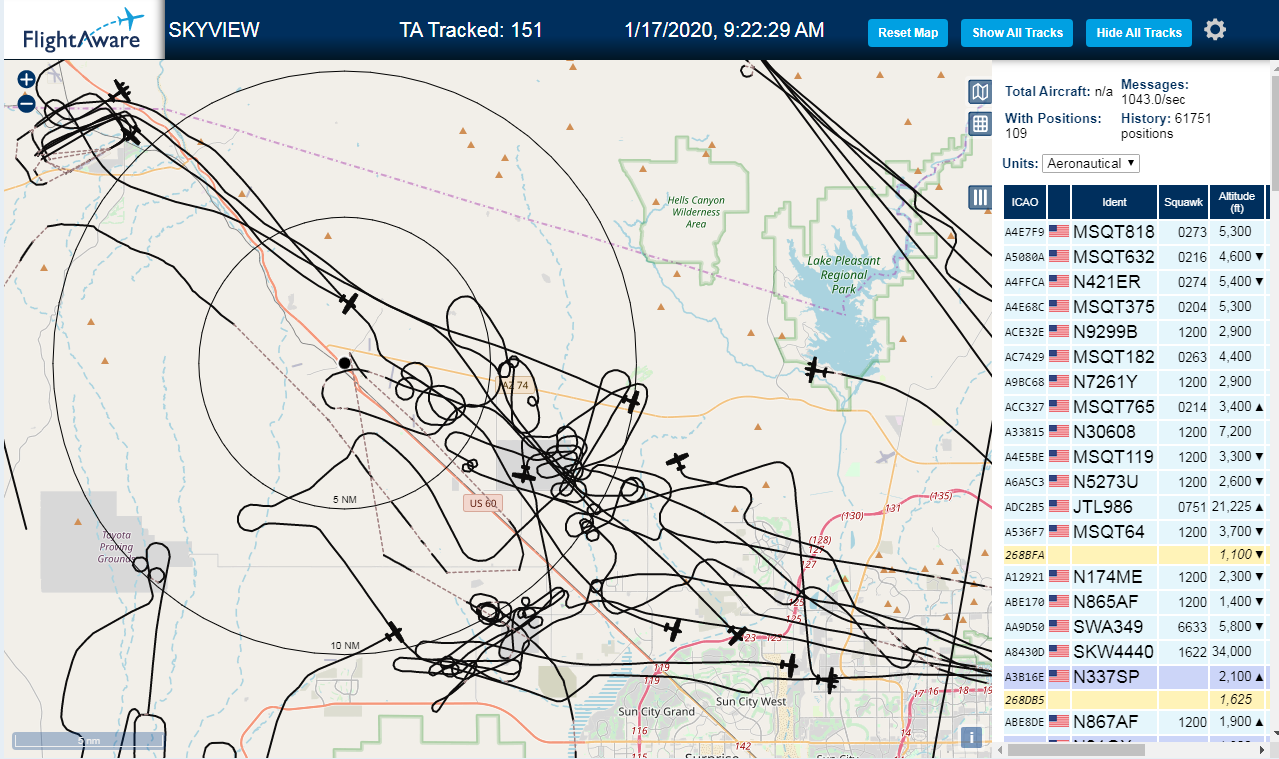Select the aircraft icon inside the innermost range ring

[348, 302]
